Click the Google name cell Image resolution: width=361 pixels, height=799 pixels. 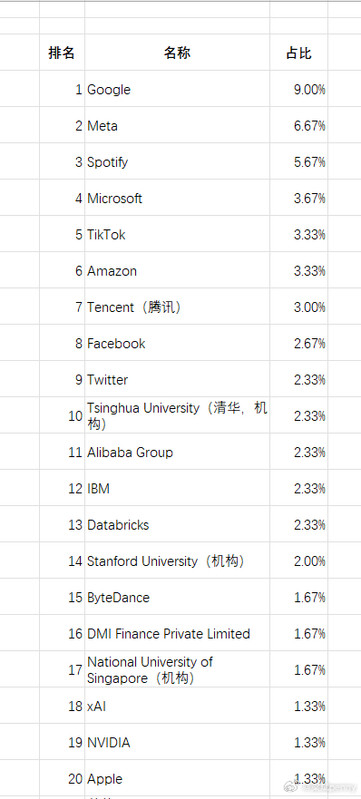pyautogui.click(x=177, y=89)
